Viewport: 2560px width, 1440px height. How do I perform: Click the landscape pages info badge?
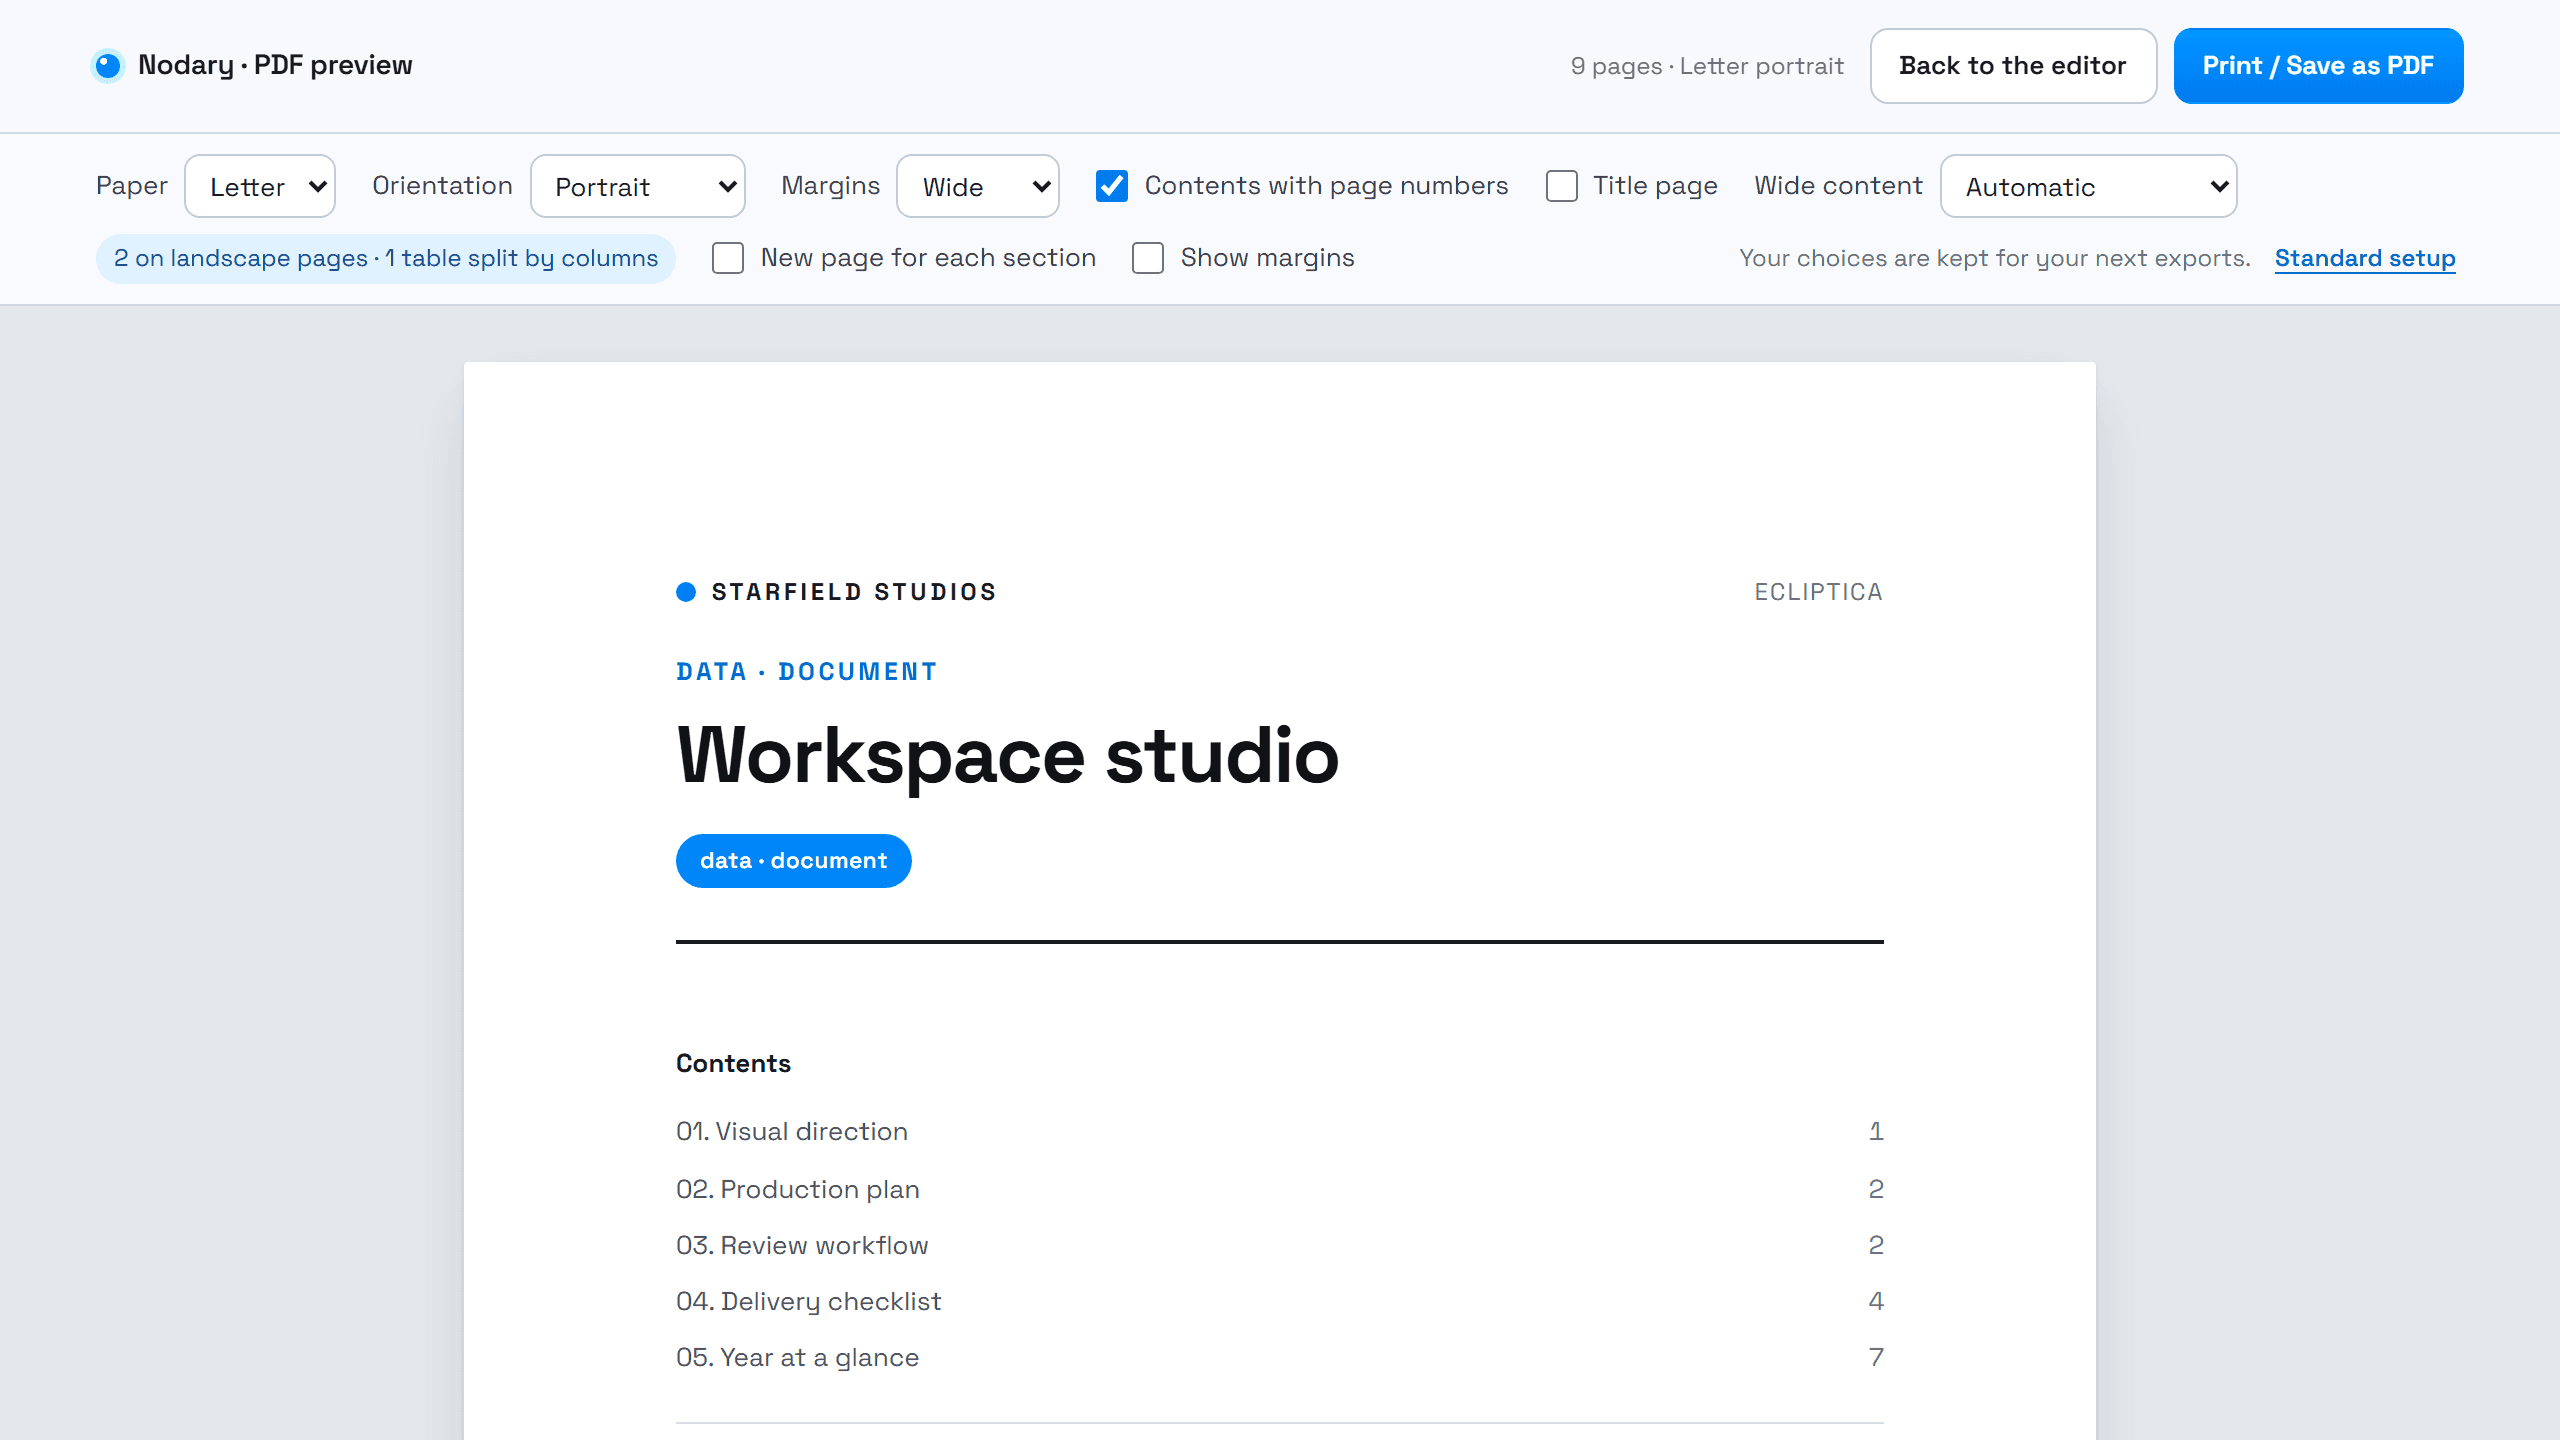(386, 258)
